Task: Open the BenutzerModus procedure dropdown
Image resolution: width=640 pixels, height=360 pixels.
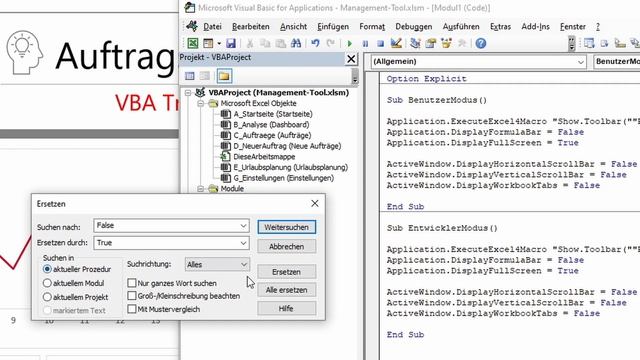Action: pyautogui.click(x=616, y=62)
